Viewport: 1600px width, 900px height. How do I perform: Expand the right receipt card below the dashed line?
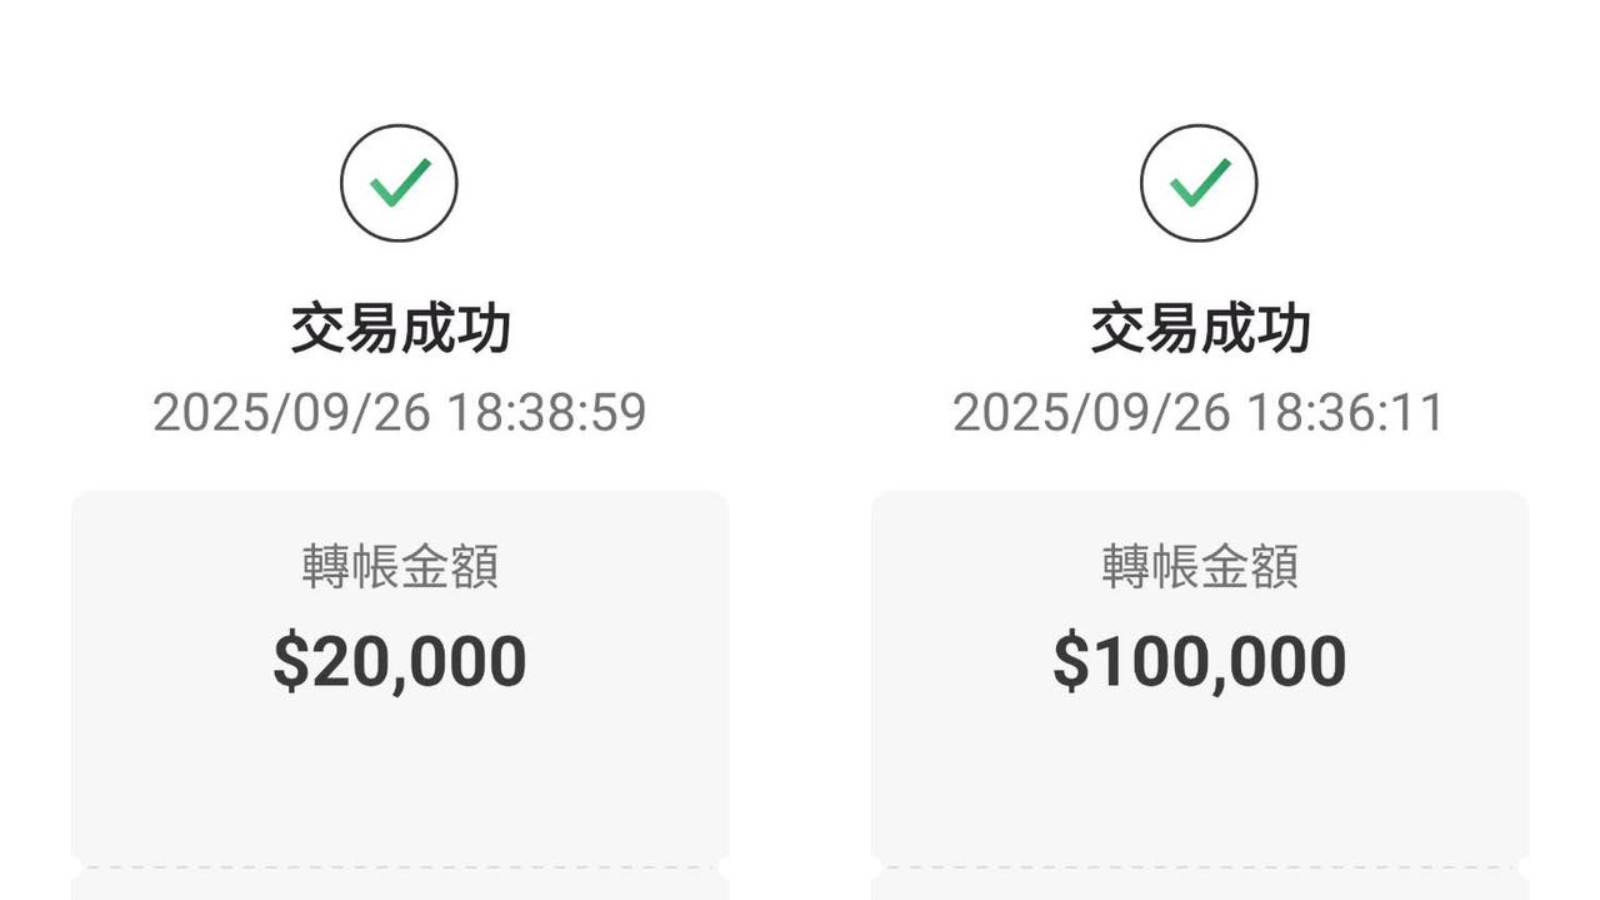[1198, 885]
